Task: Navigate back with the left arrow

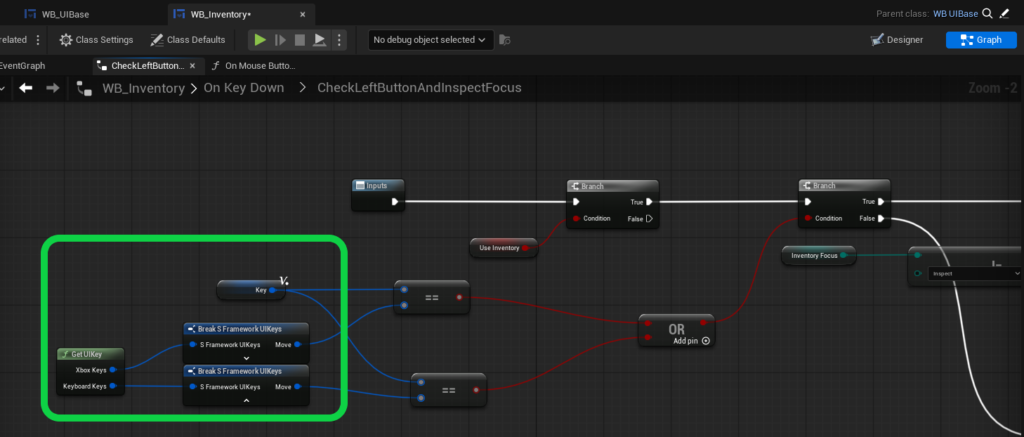Action: 26,88
